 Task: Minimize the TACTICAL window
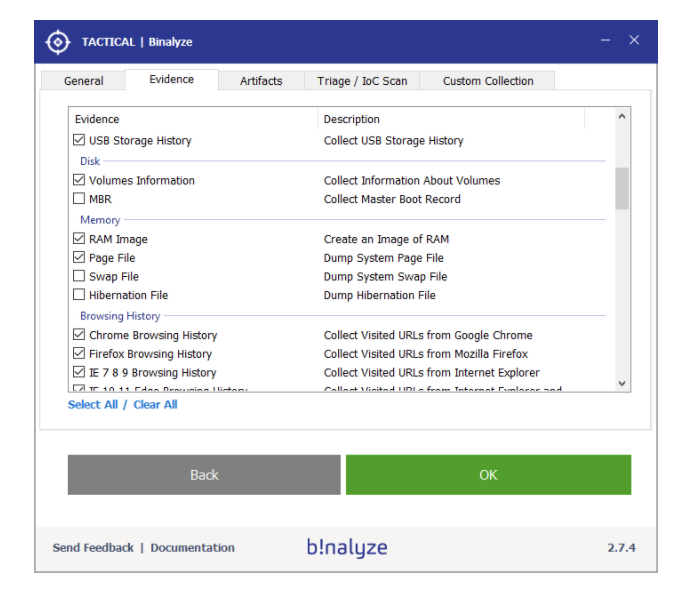click(x=605, y=40)
